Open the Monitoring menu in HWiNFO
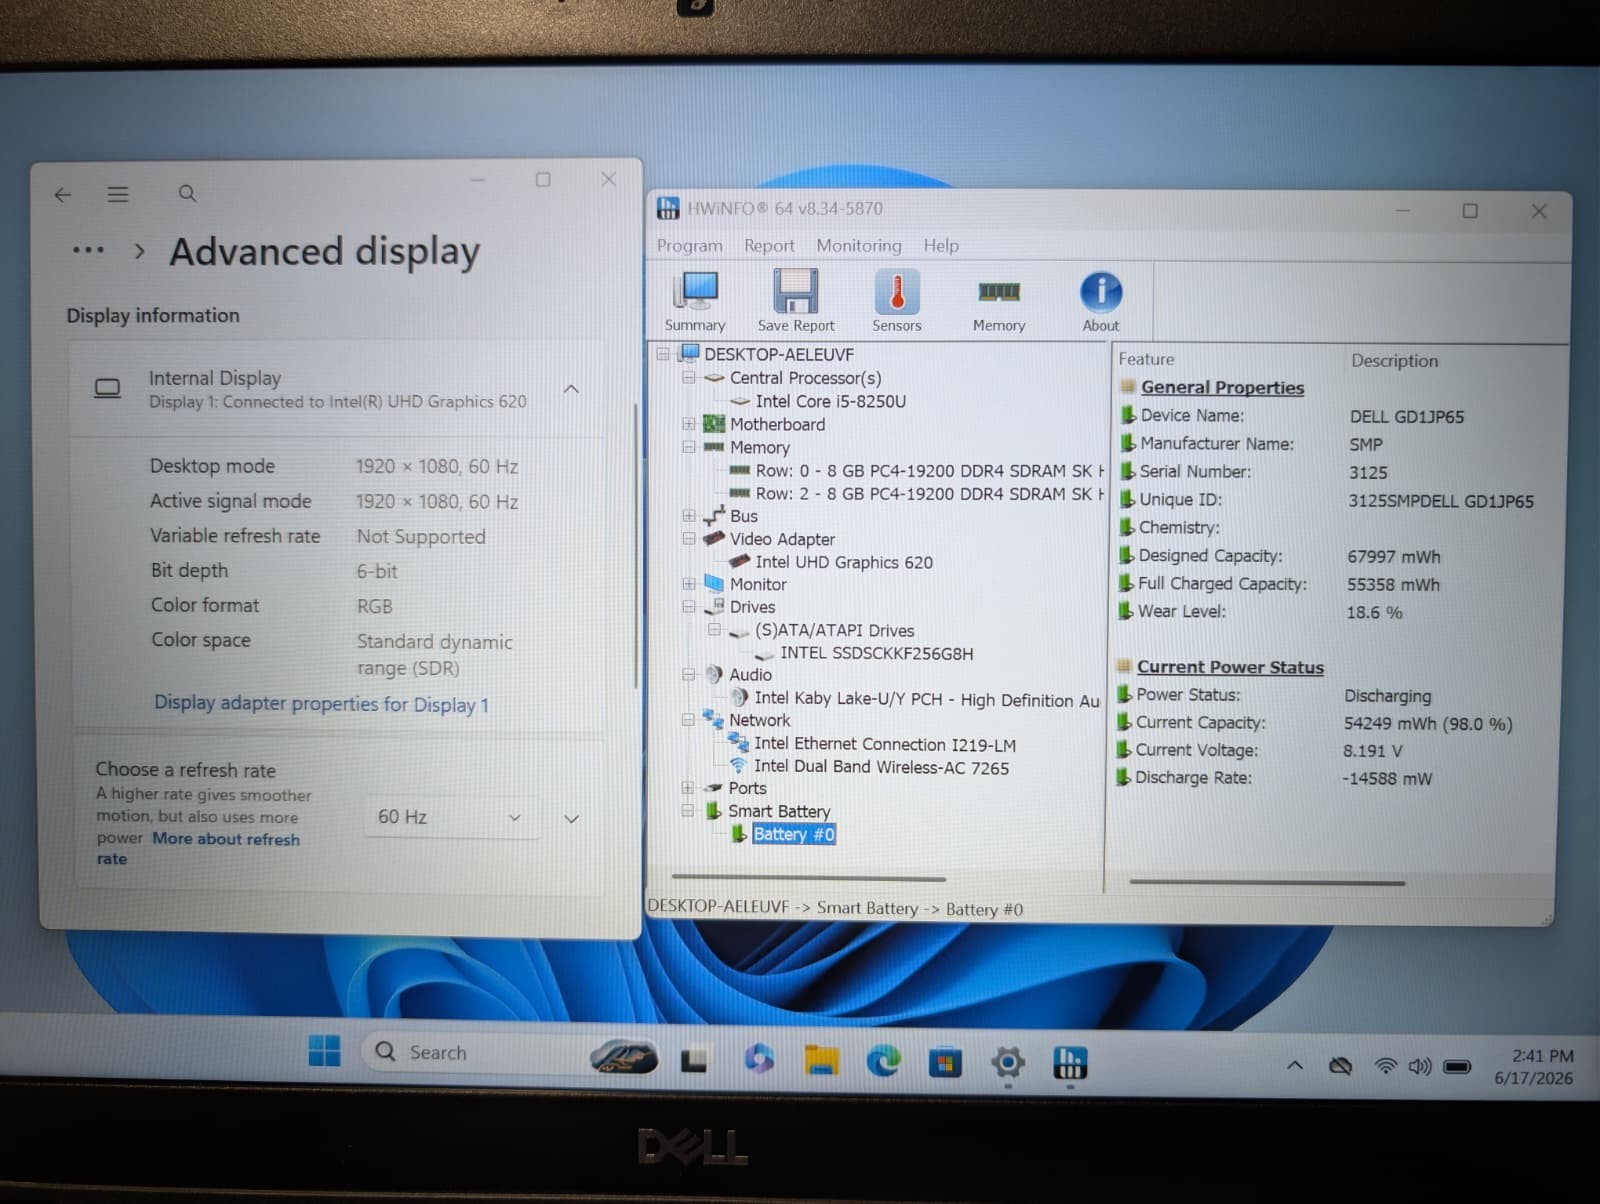 [x=858, y=245]
